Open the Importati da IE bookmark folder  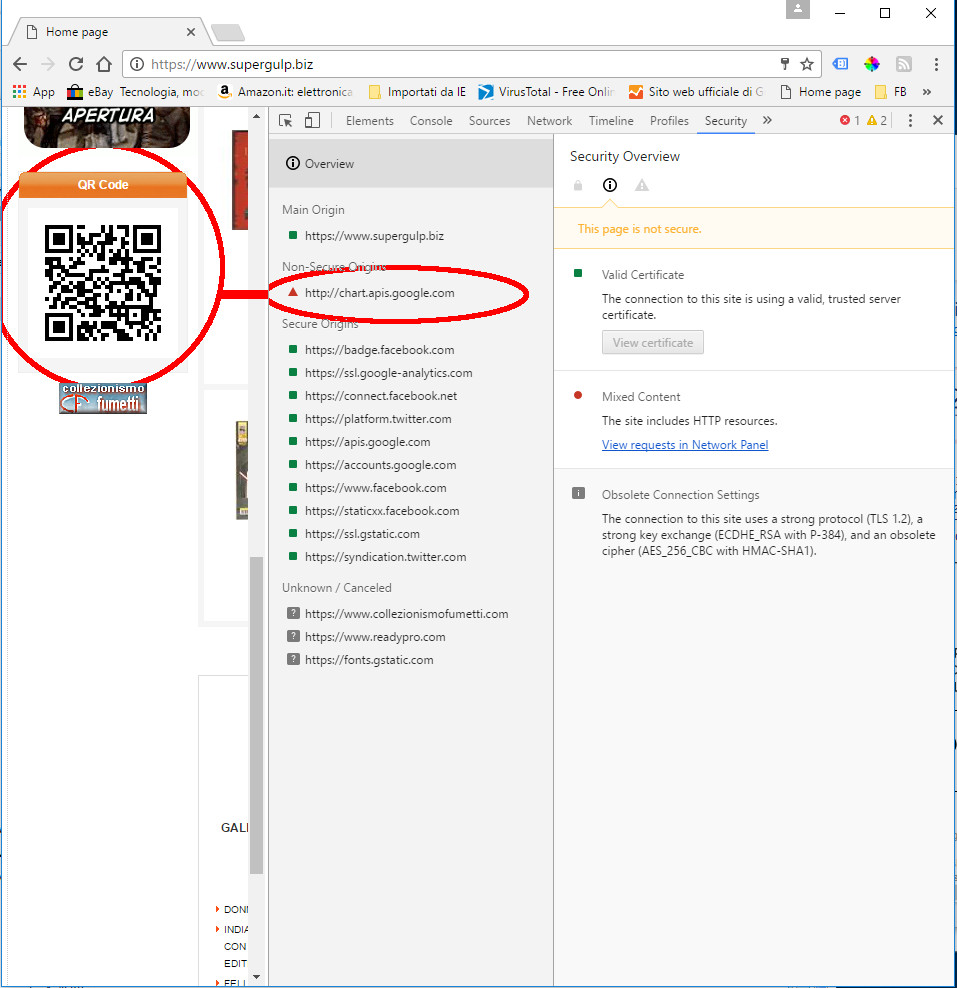(x=417, y=92)
